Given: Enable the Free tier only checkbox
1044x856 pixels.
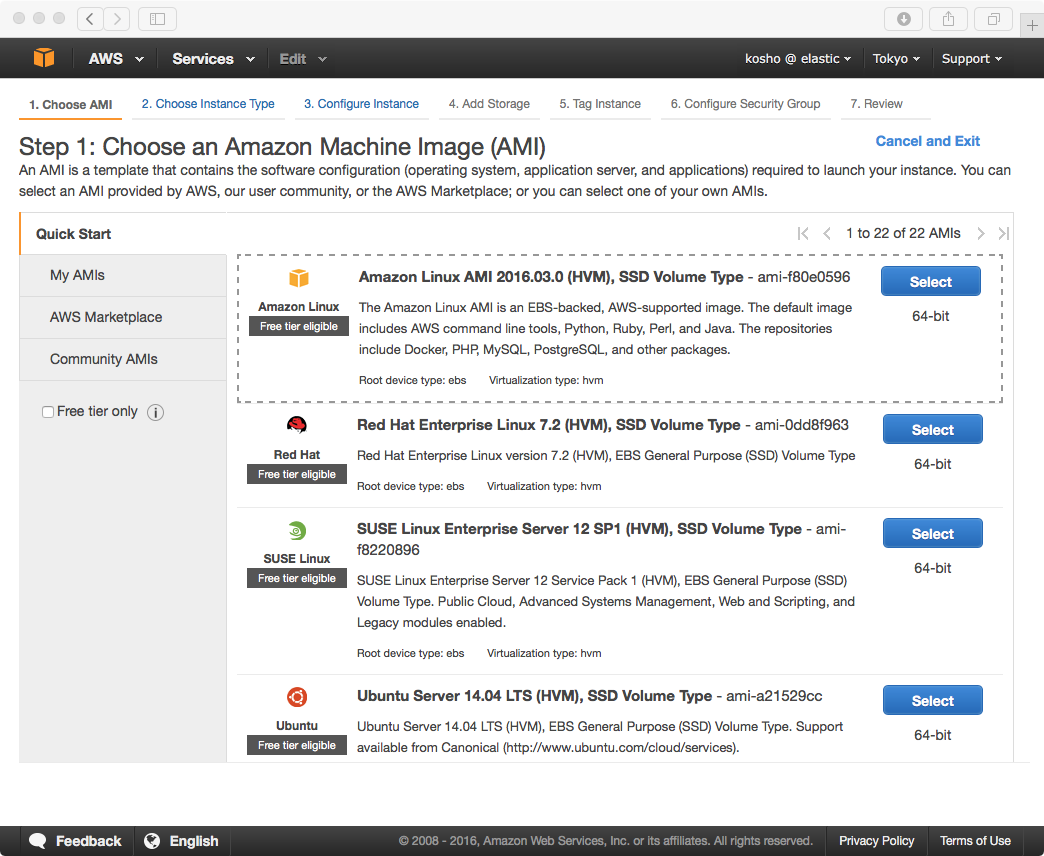Looking at the screenshot, I should (48, 412).
